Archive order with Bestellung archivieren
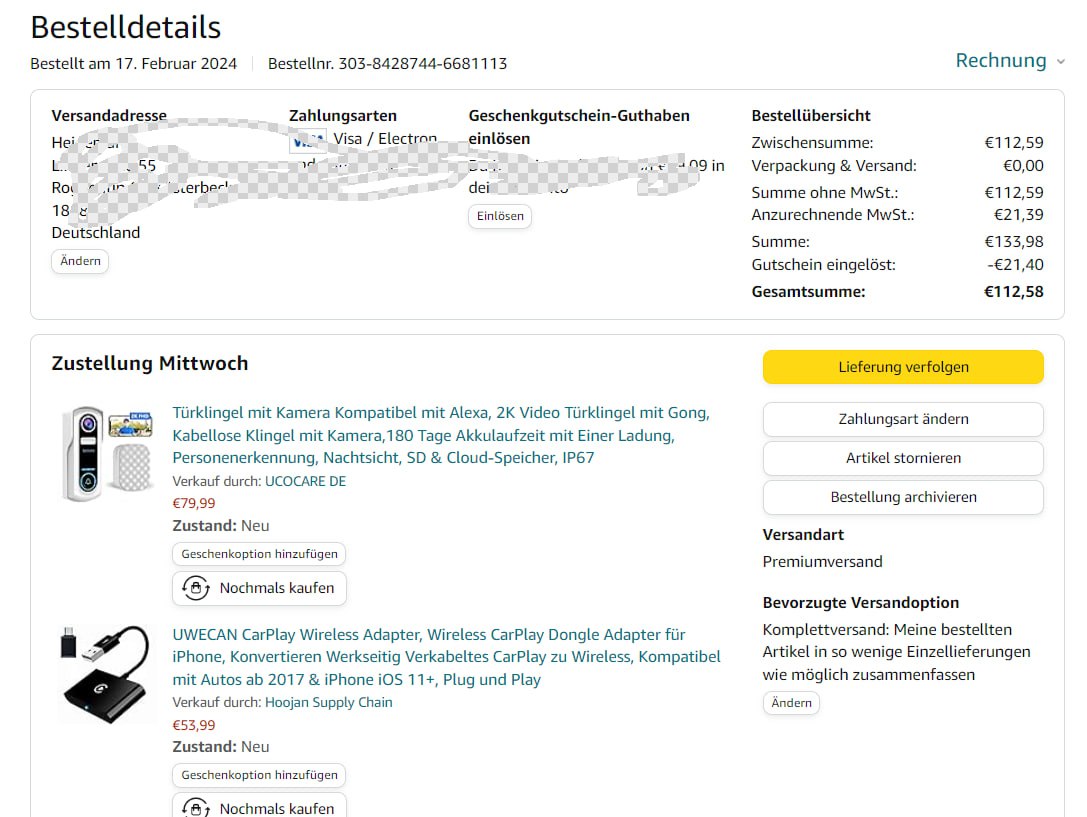Image resolution: width=1087 pixels, height=817 pixels. click(903, 497)
